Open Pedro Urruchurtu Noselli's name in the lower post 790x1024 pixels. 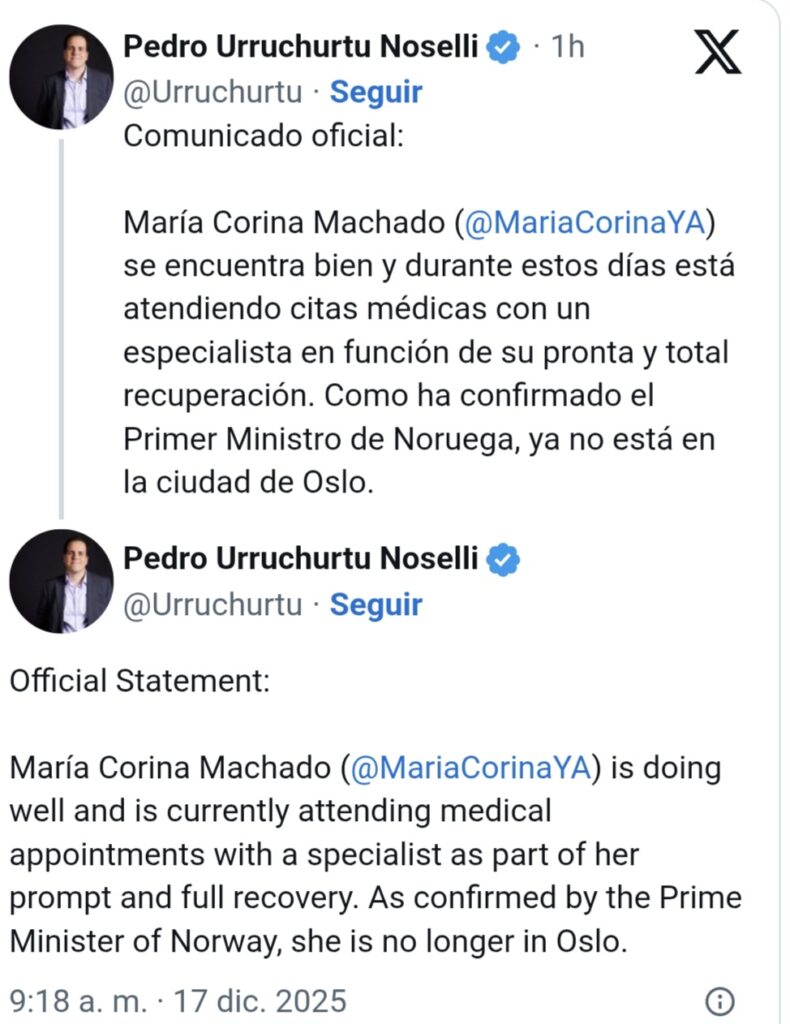click(x=300, y=560)
